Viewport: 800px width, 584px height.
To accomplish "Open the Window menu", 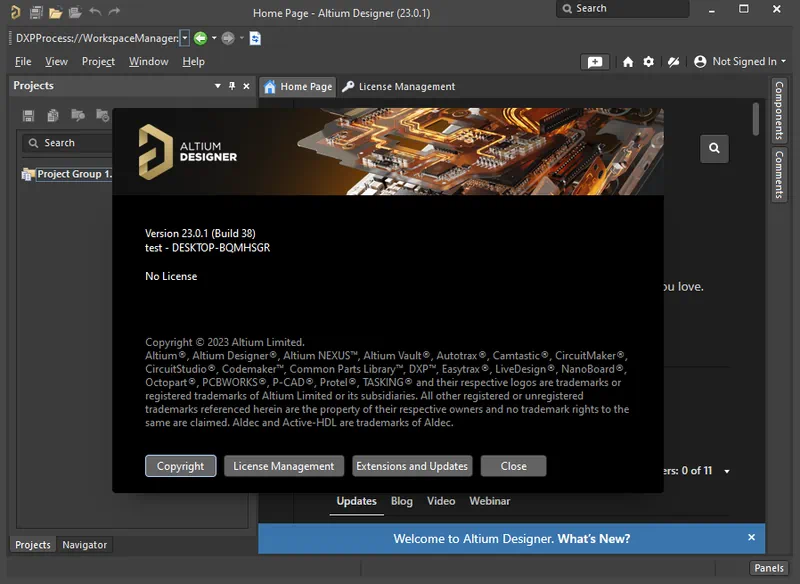I will tap(148, 62).
